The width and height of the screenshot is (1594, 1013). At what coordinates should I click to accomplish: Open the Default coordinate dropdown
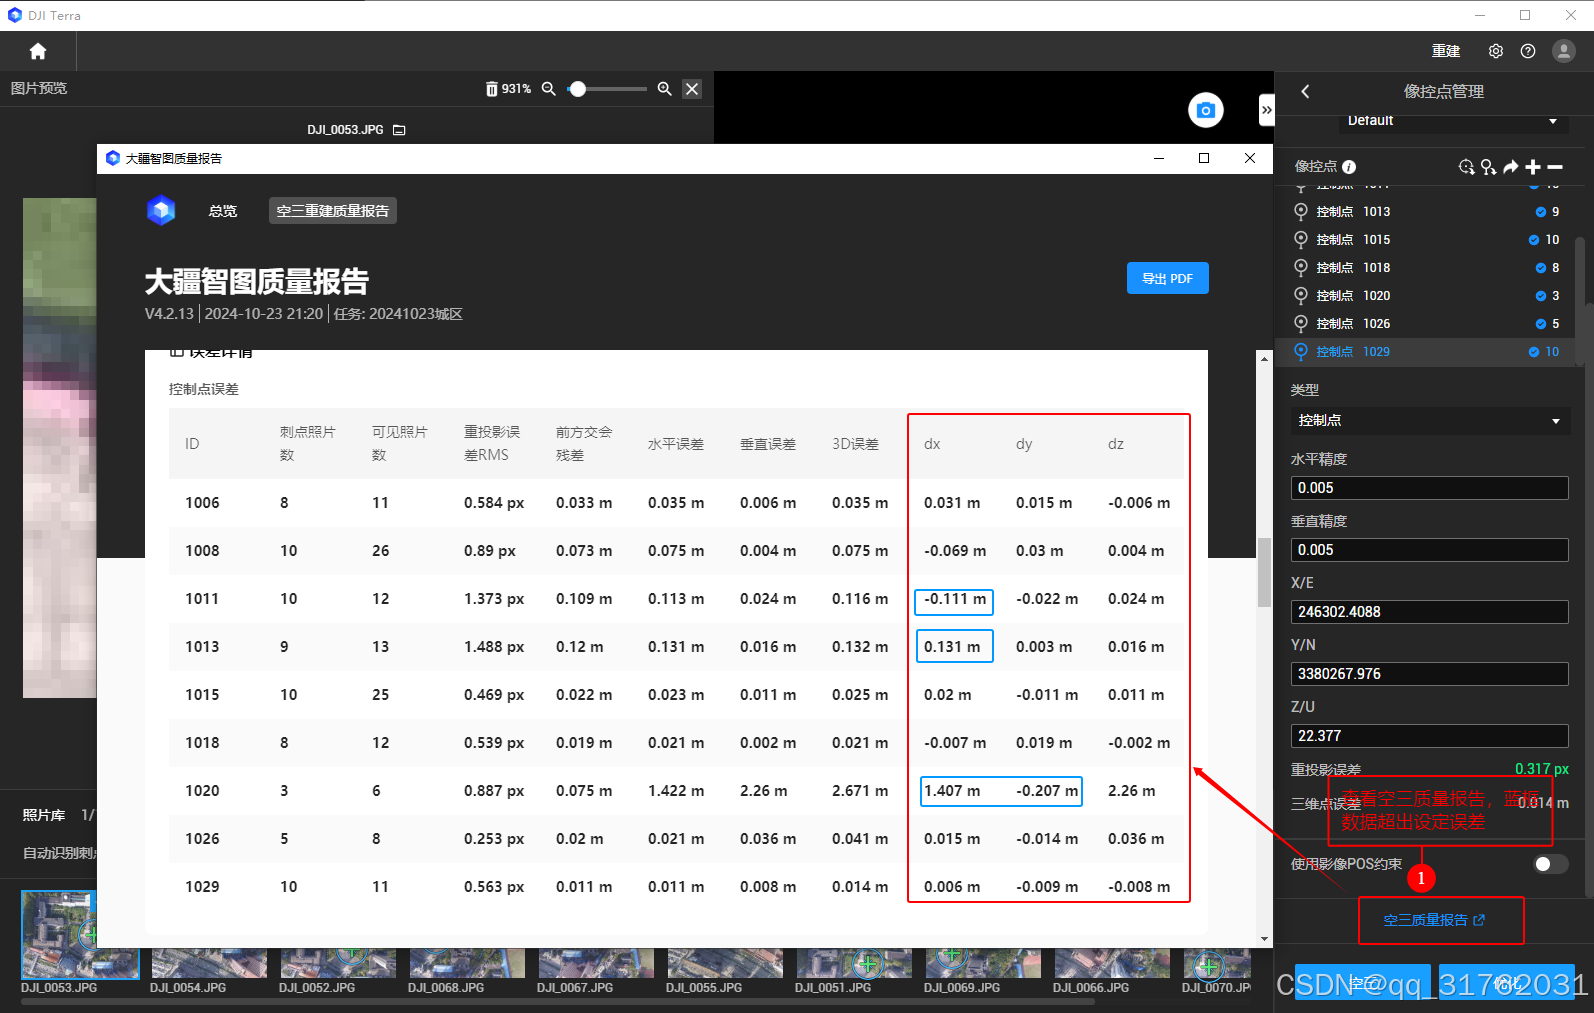[x=1452, y=121]
